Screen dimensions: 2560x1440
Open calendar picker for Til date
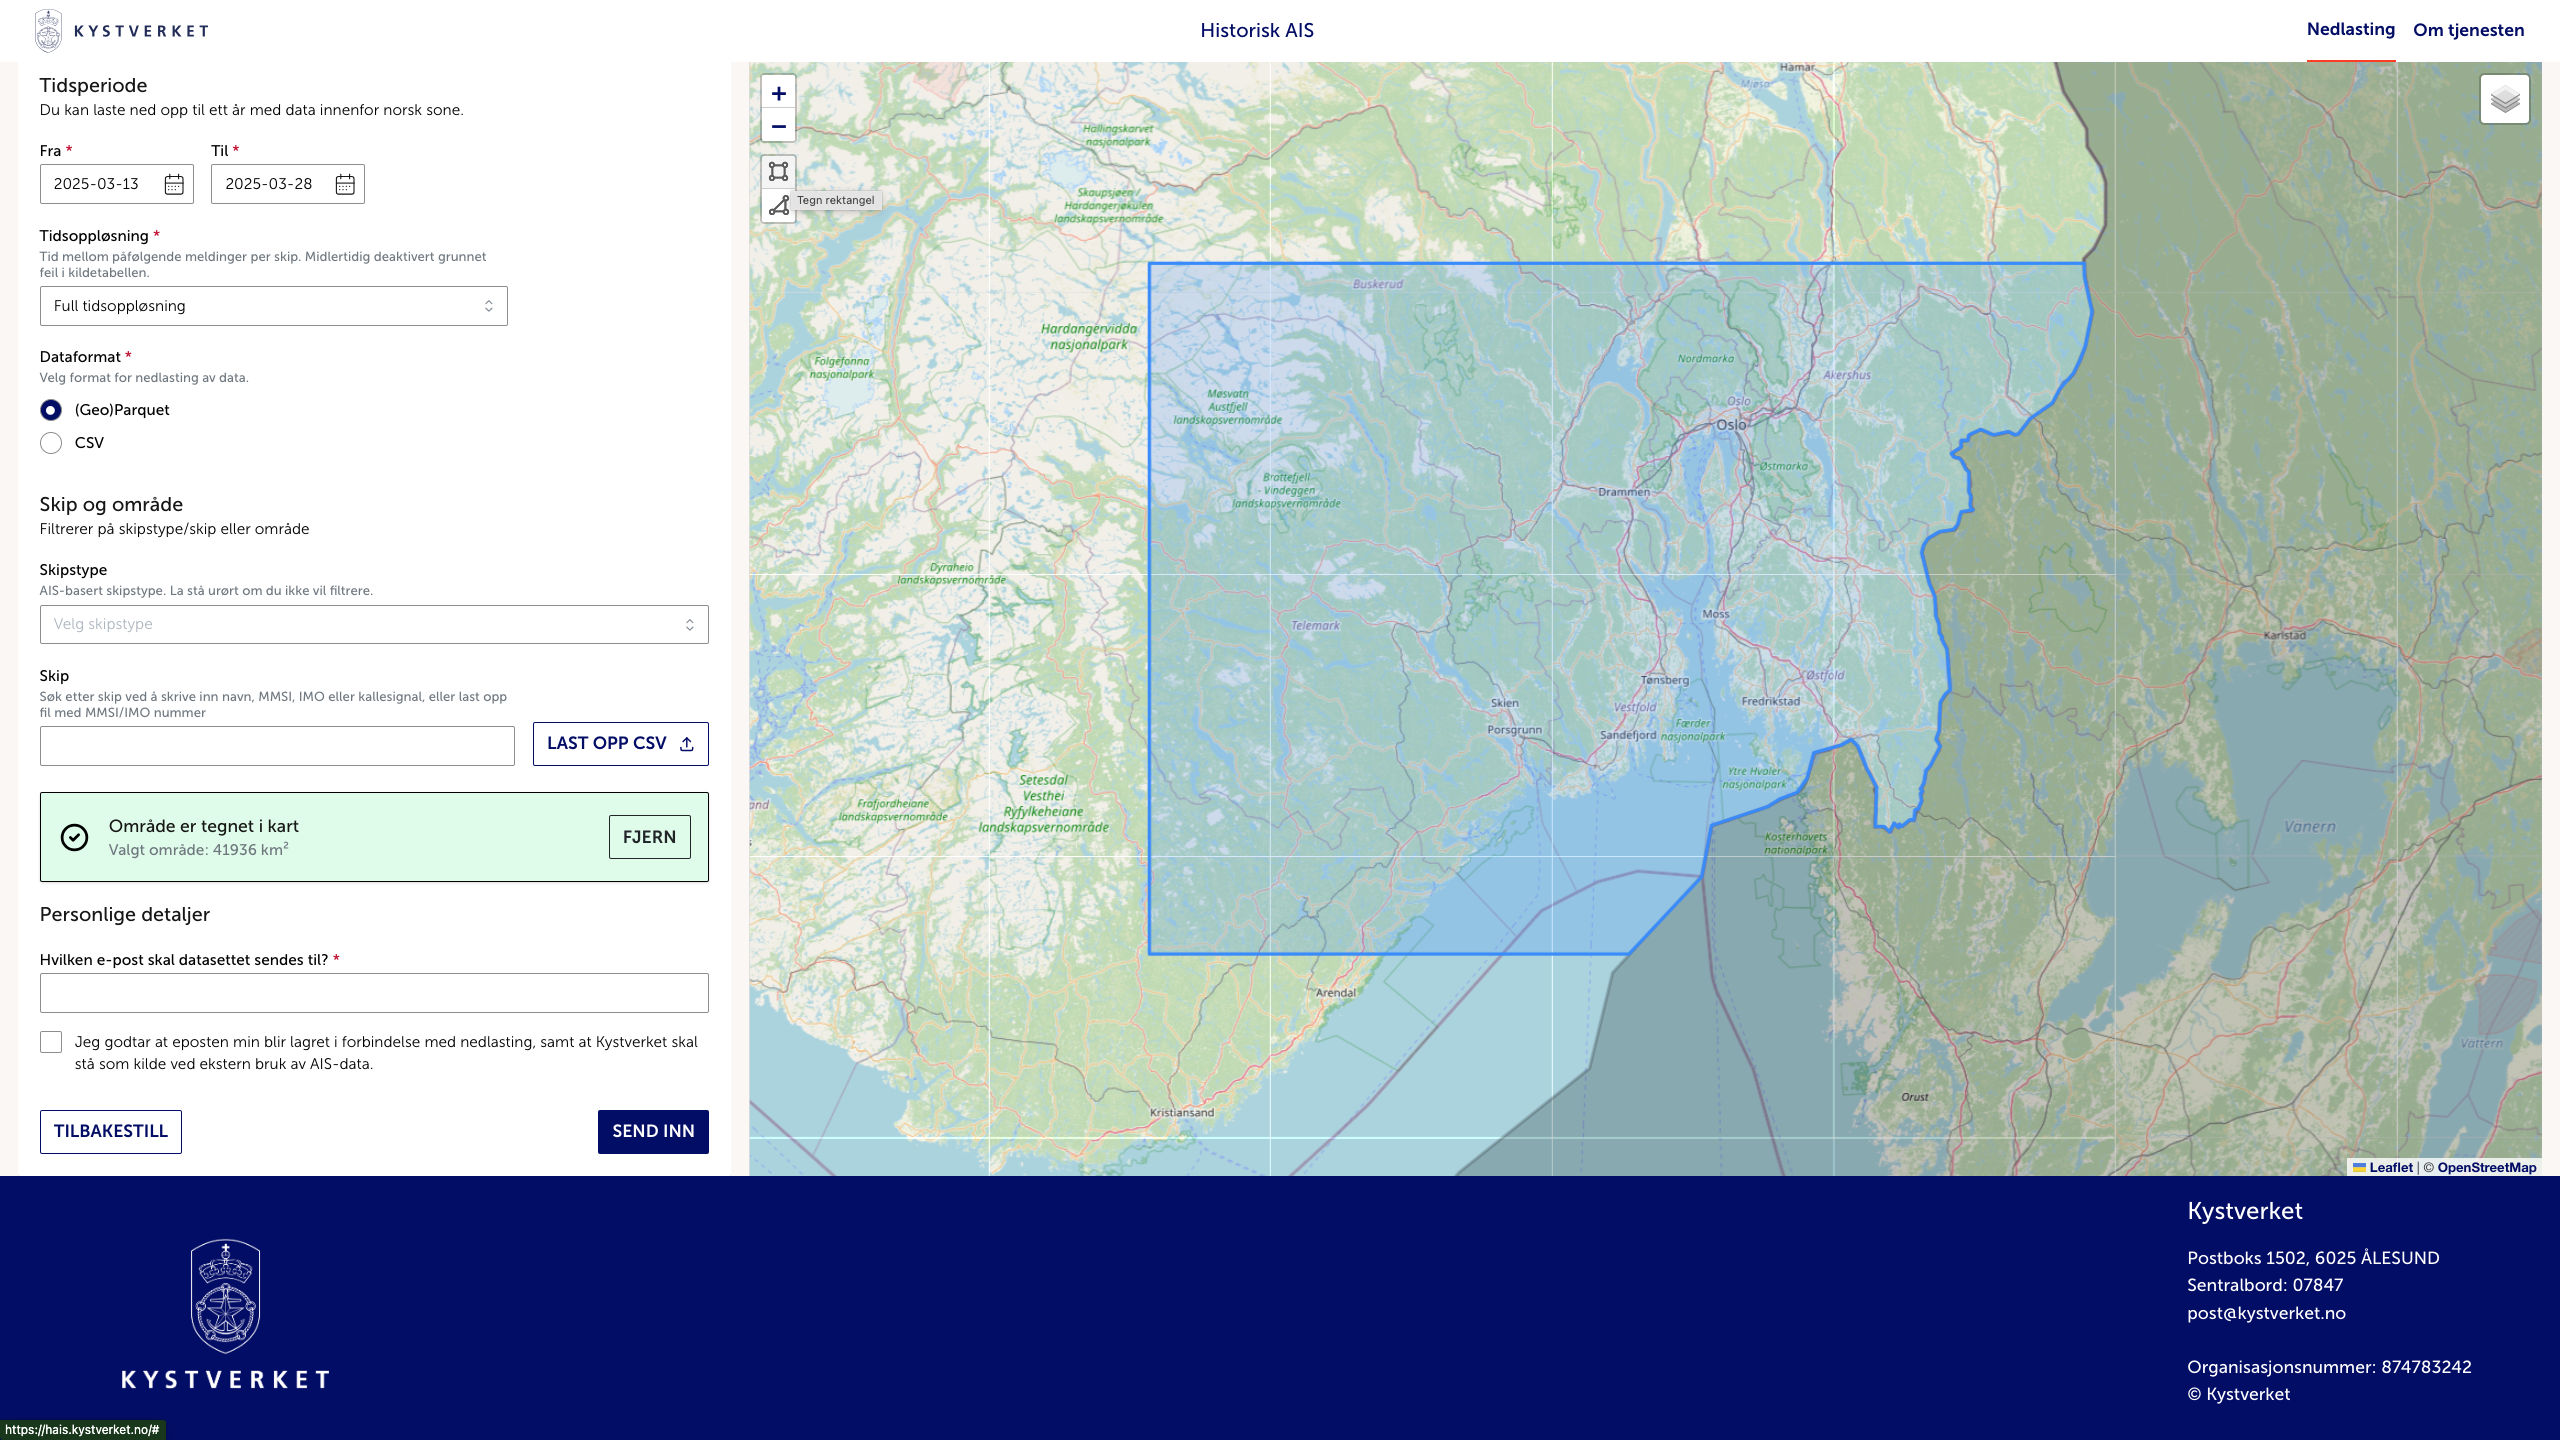click(x=345, y=184)
